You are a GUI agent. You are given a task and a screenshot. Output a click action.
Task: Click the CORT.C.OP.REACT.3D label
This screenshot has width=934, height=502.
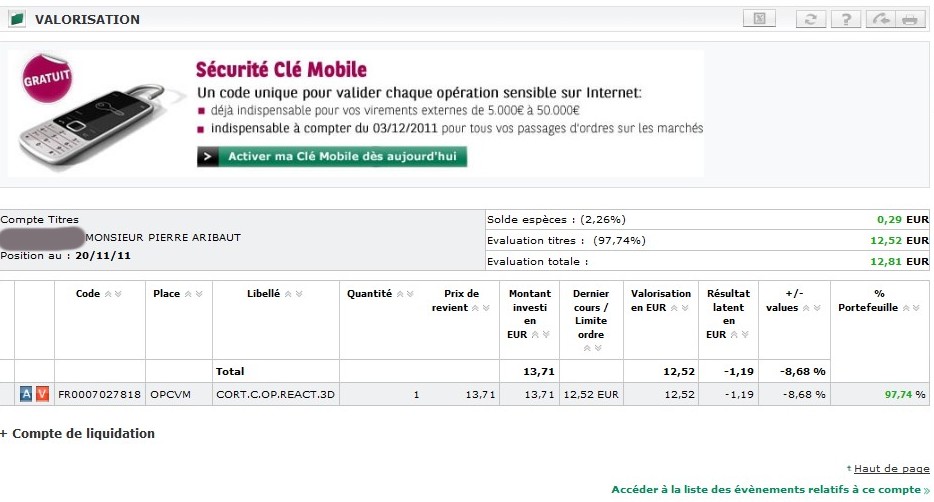click(x=275, y=394)
